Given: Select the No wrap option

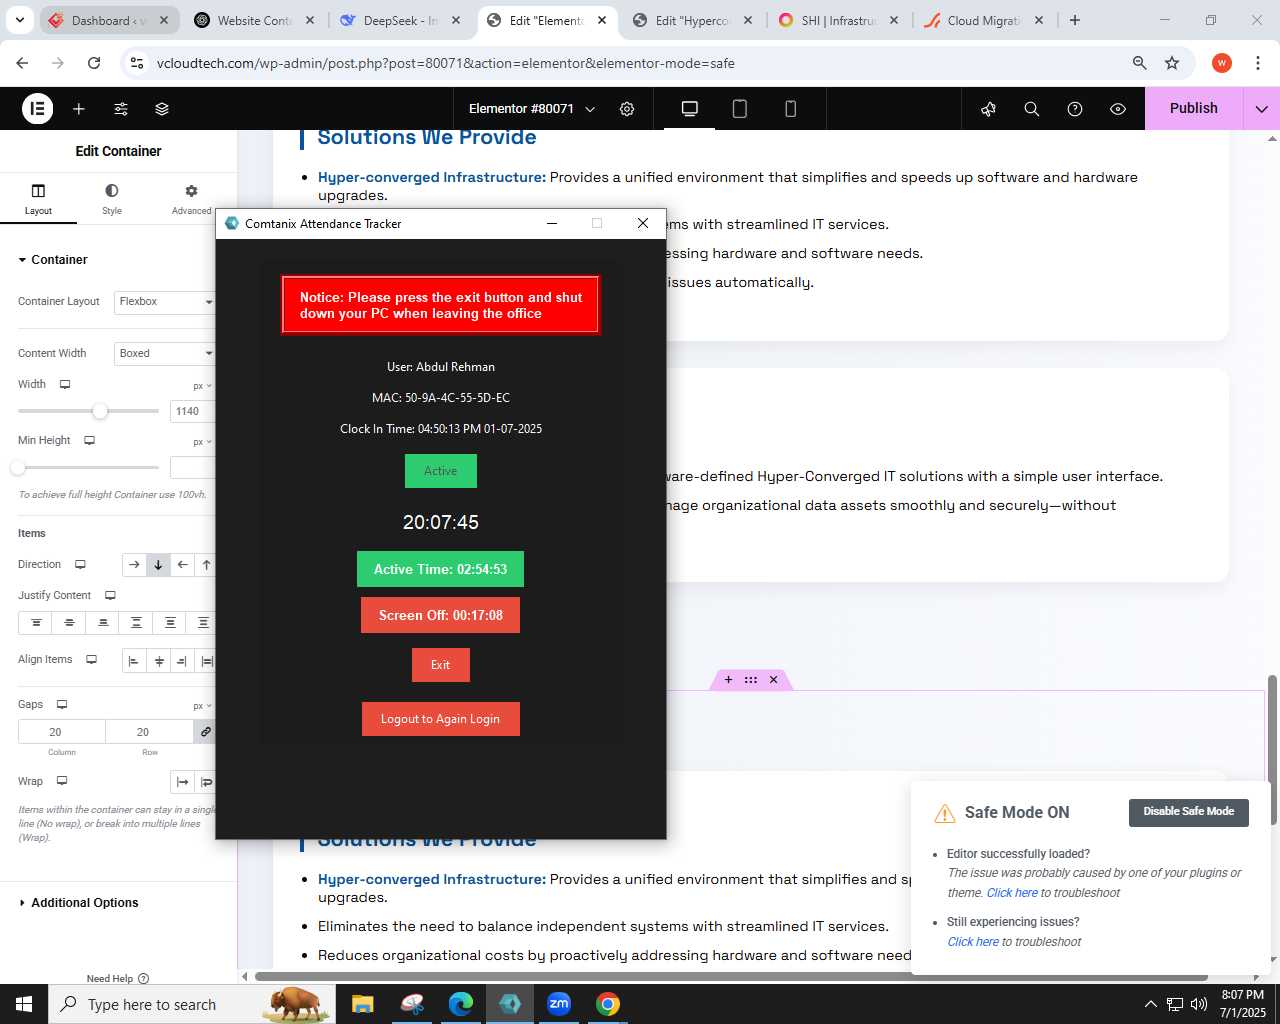Looking at the screenshot, I should (x=182, y=782).
